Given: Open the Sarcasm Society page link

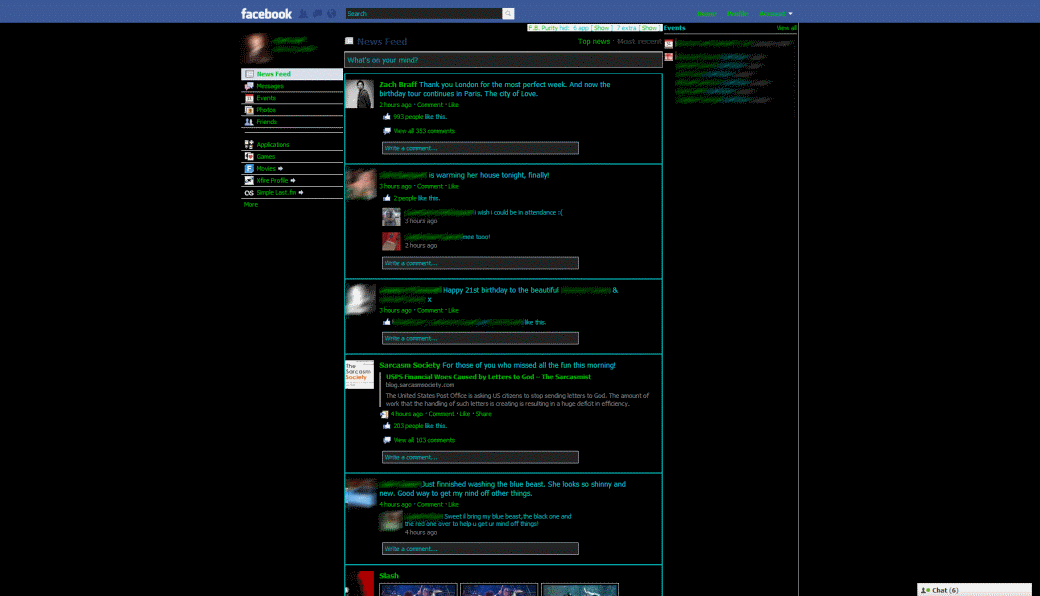Looking at the screenshot, I should tap(410, 365).
